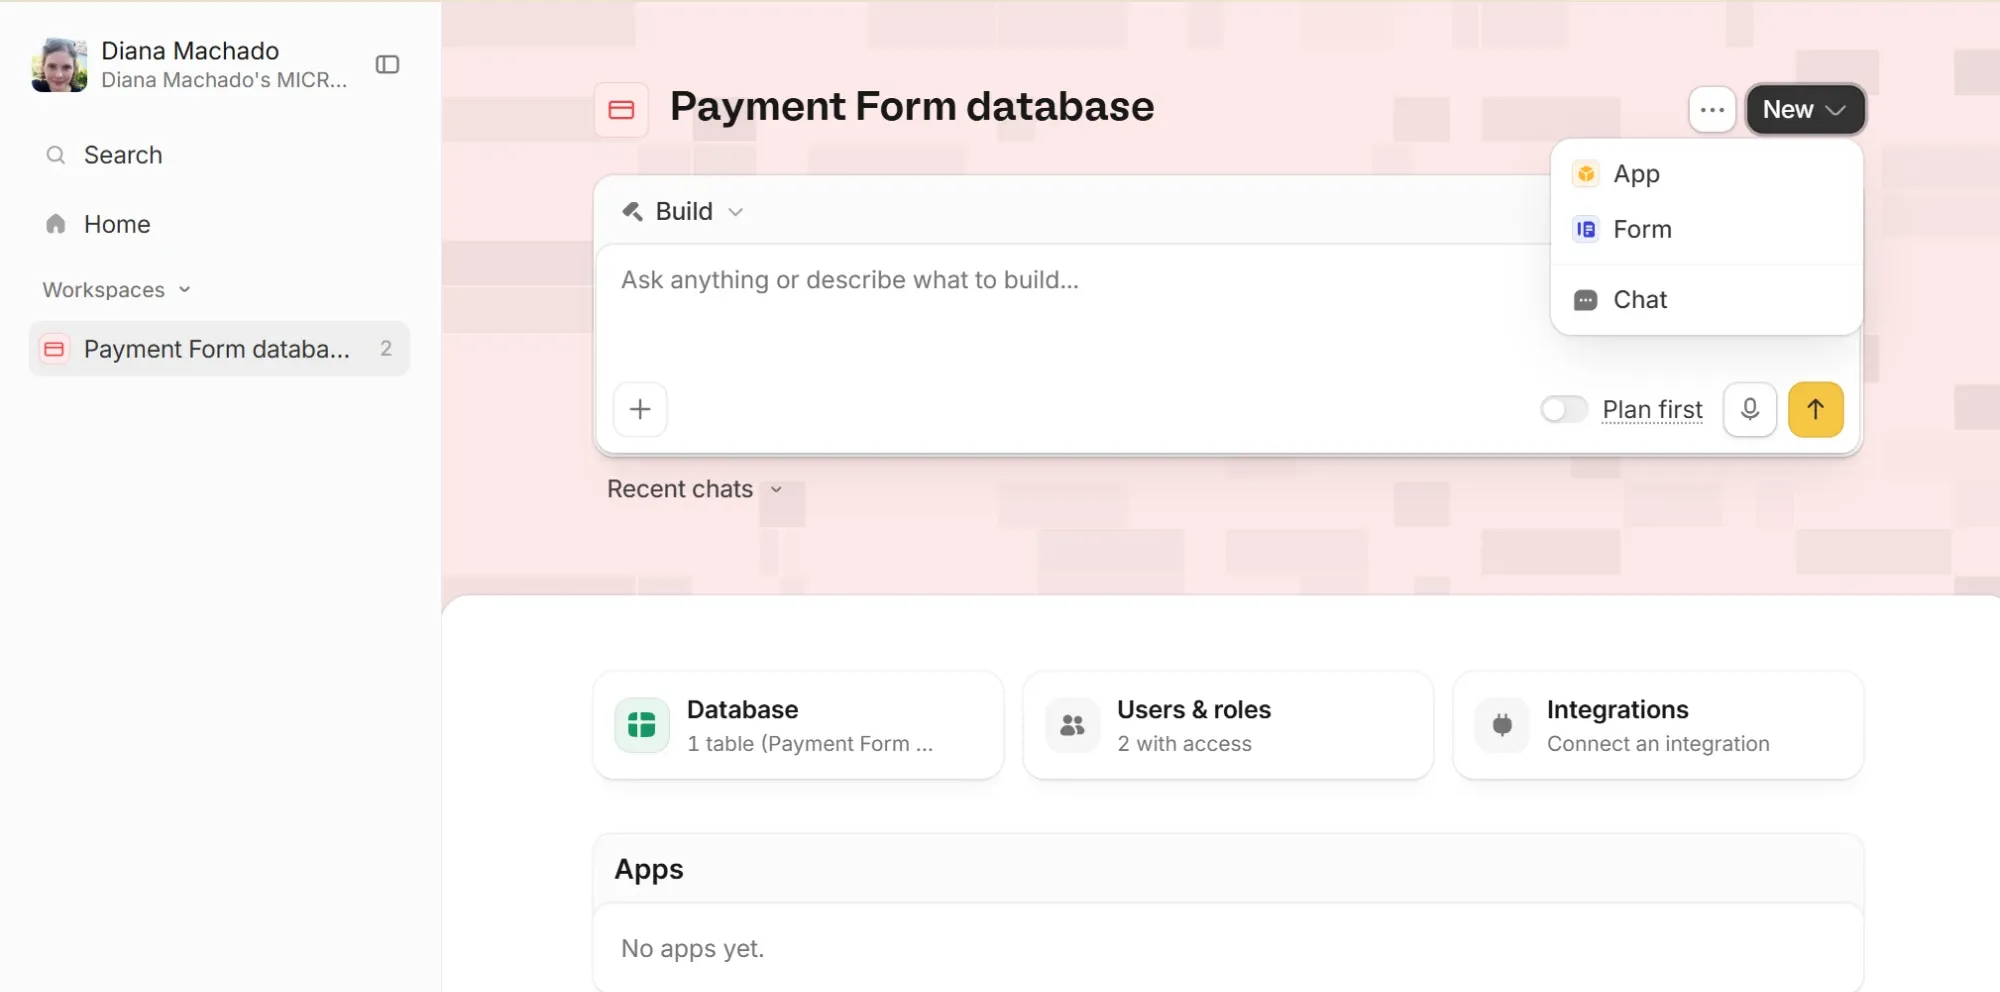Click the Home house icon

tap(56, 224)
